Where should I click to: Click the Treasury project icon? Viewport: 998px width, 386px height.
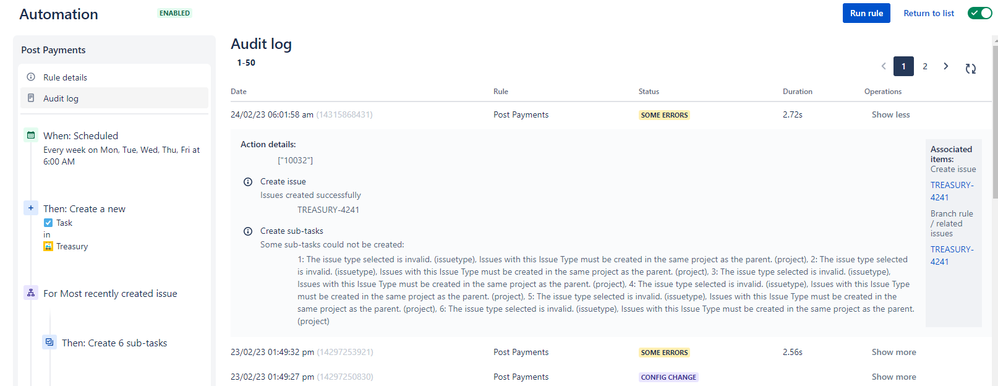48,246
